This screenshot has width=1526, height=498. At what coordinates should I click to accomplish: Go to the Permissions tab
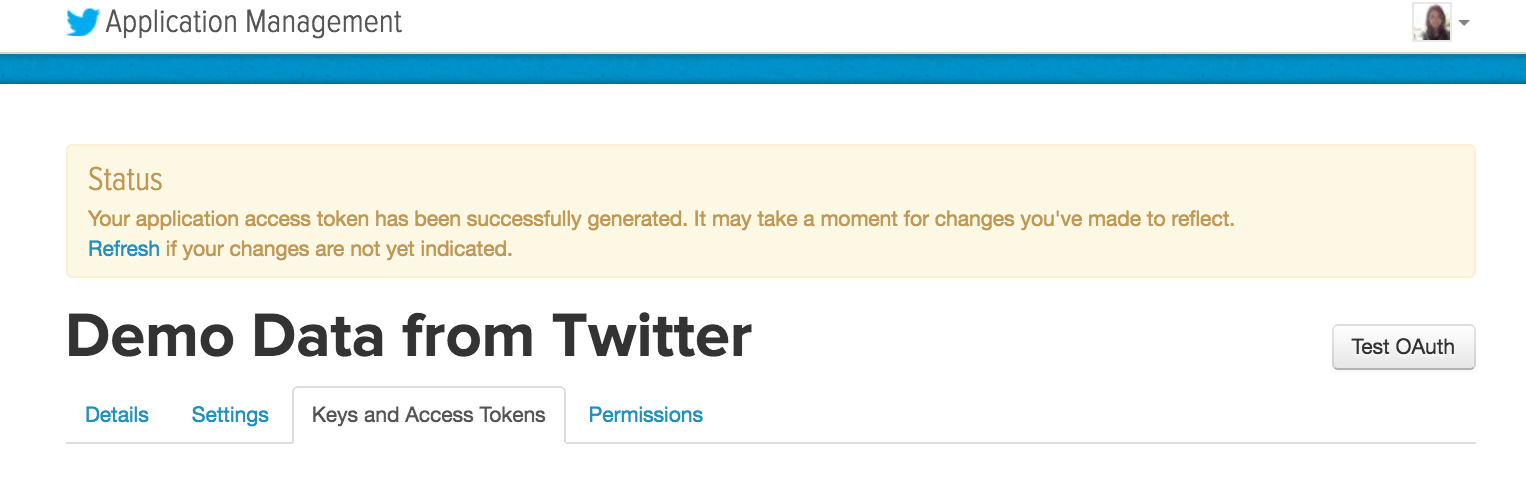[x=646, y=415]
